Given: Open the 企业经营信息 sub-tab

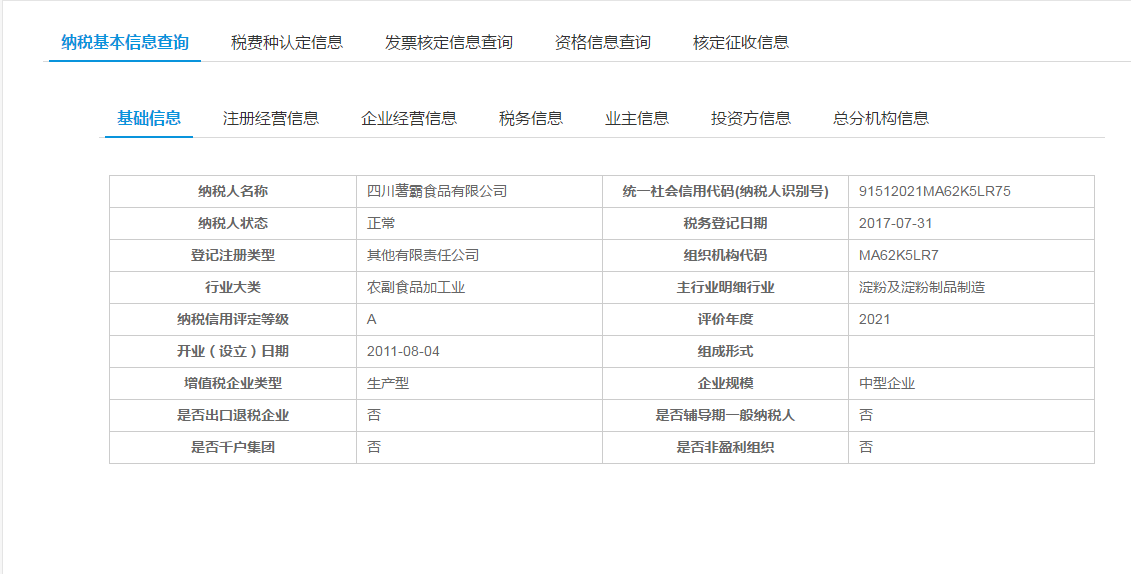Looking at the screenshot, I should click(x=409, y=118).
